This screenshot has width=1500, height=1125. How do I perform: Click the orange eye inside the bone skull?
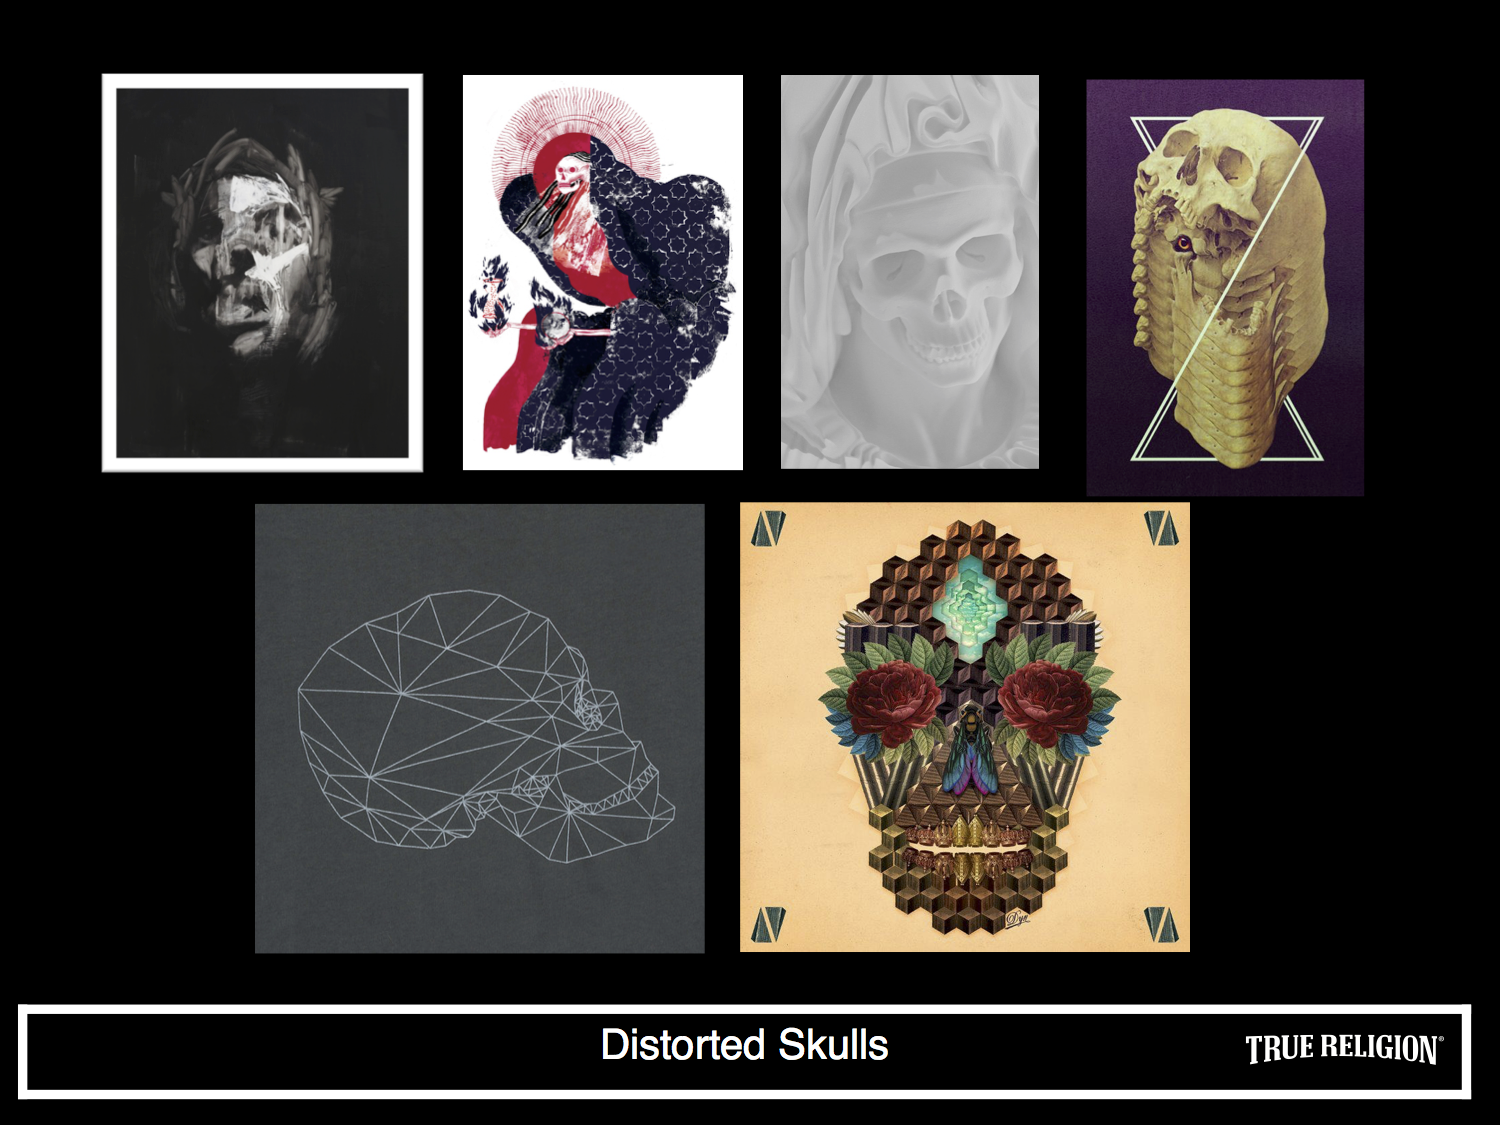pyautogui.click(x=1184, y=243)
